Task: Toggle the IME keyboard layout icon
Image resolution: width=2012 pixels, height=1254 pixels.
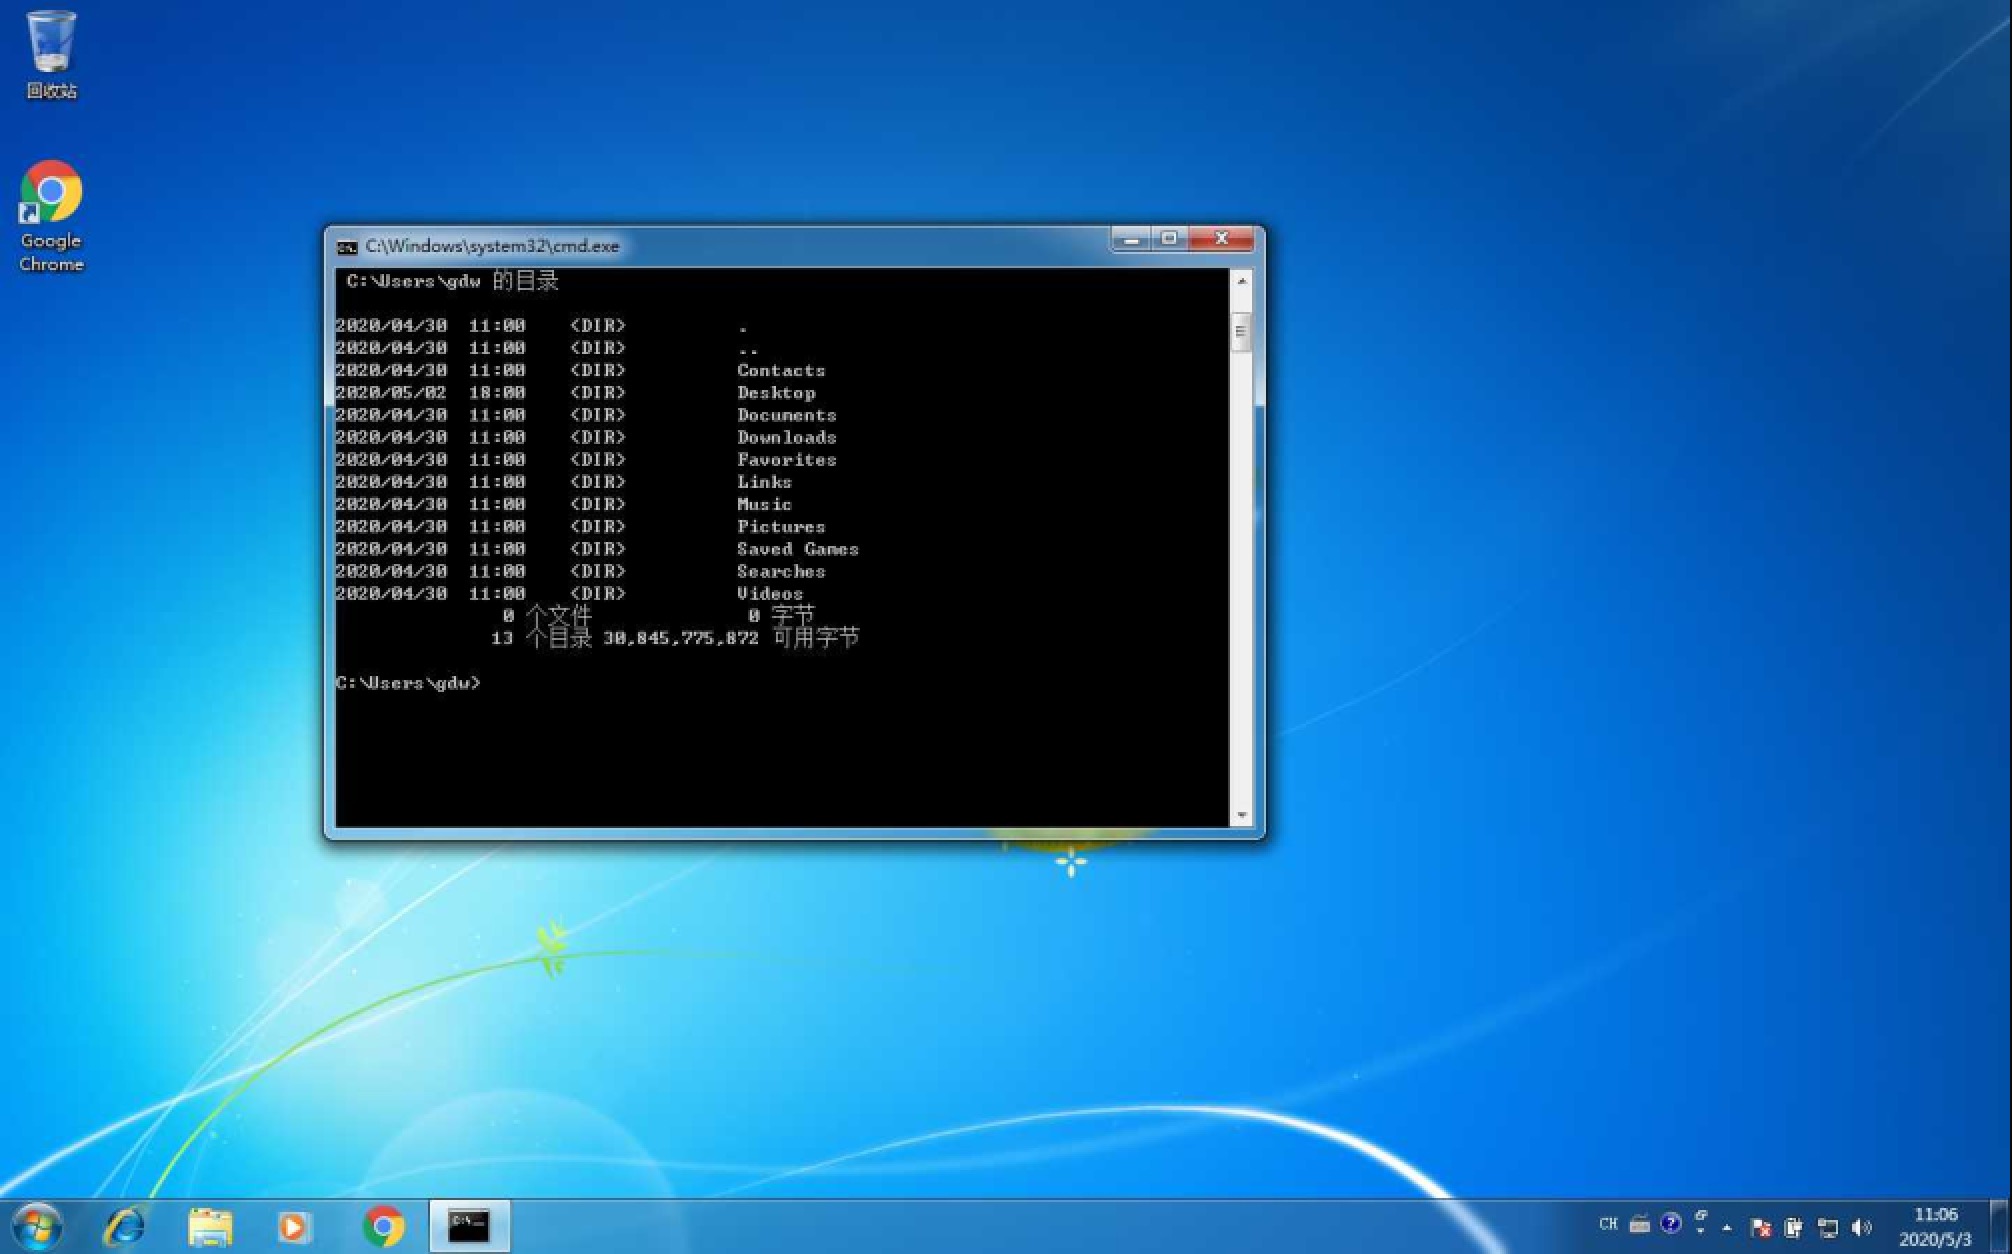Action: (1638, 1224)
